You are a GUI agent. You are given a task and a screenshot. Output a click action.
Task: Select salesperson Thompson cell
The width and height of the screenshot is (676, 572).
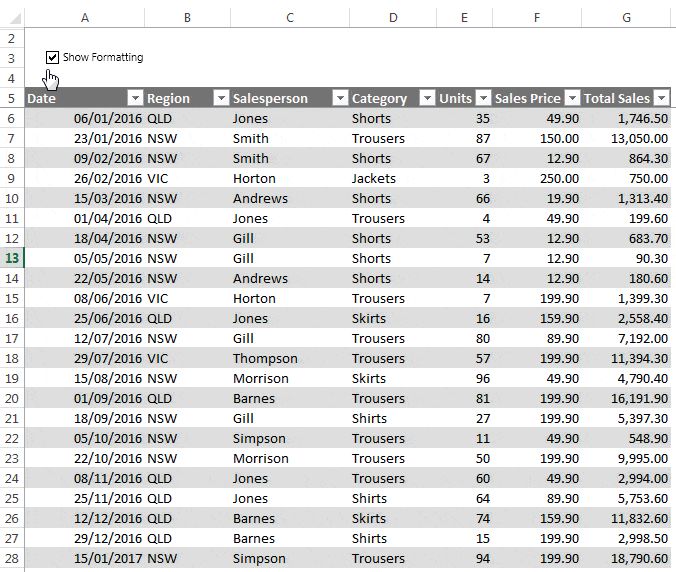point(290,358)
